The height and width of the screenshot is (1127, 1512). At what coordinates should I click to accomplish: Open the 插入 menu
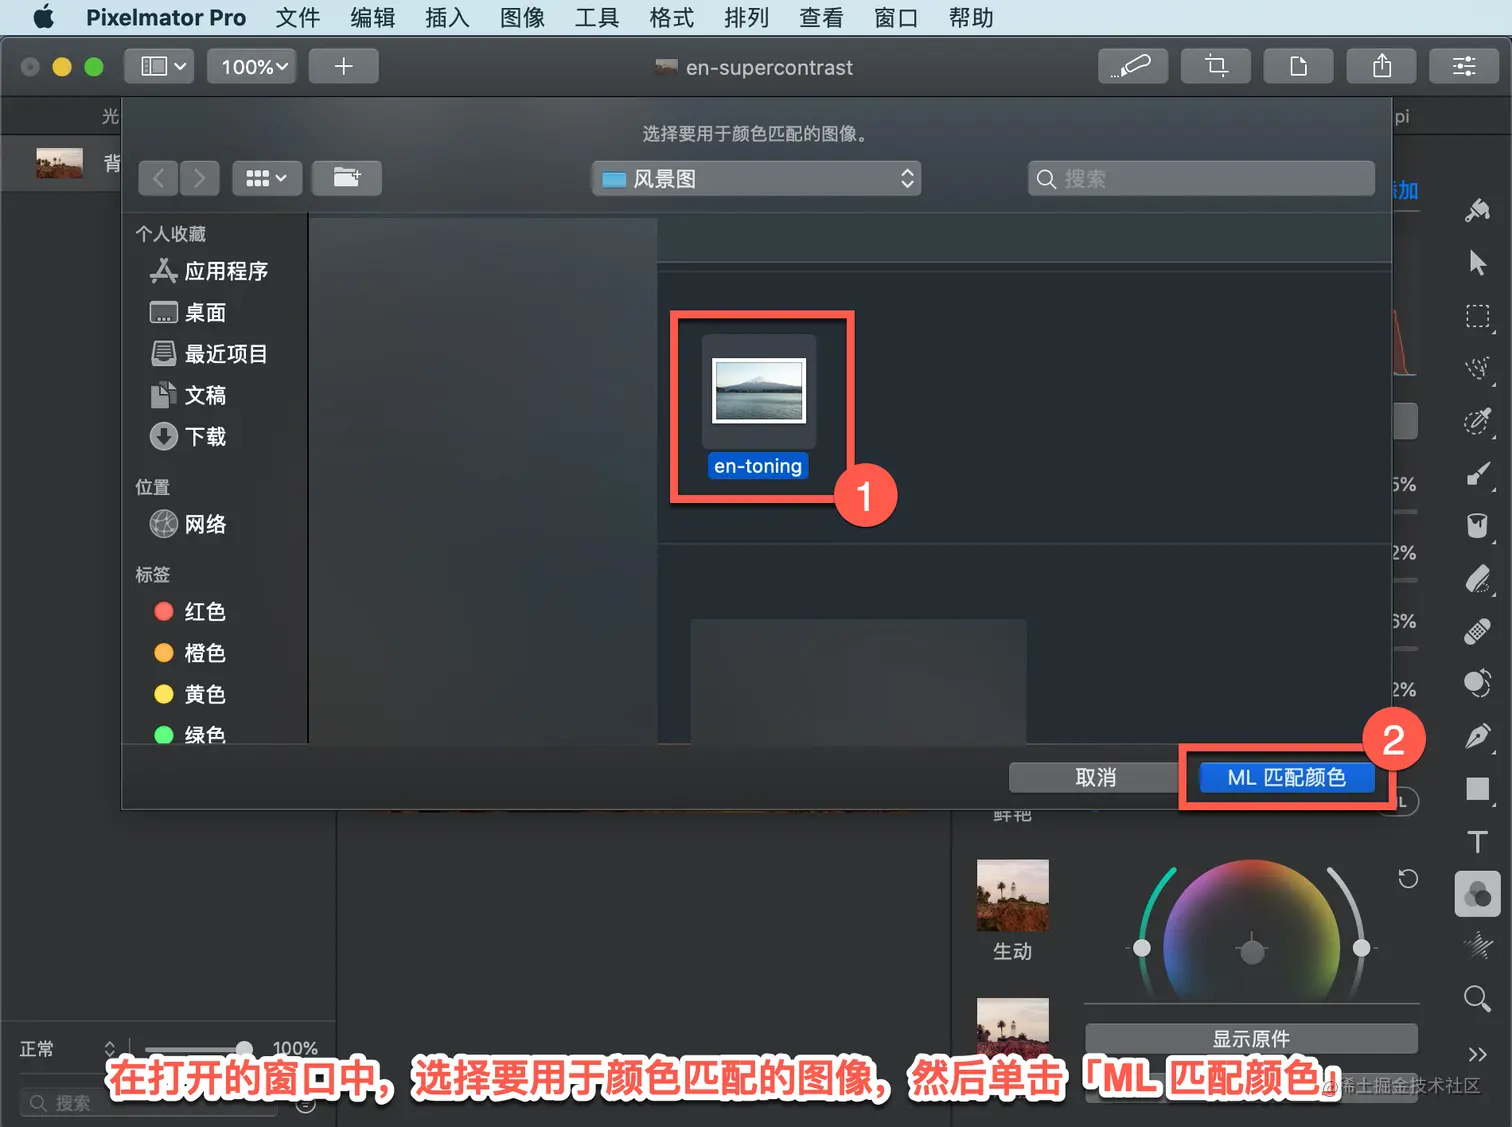[447, 18]
